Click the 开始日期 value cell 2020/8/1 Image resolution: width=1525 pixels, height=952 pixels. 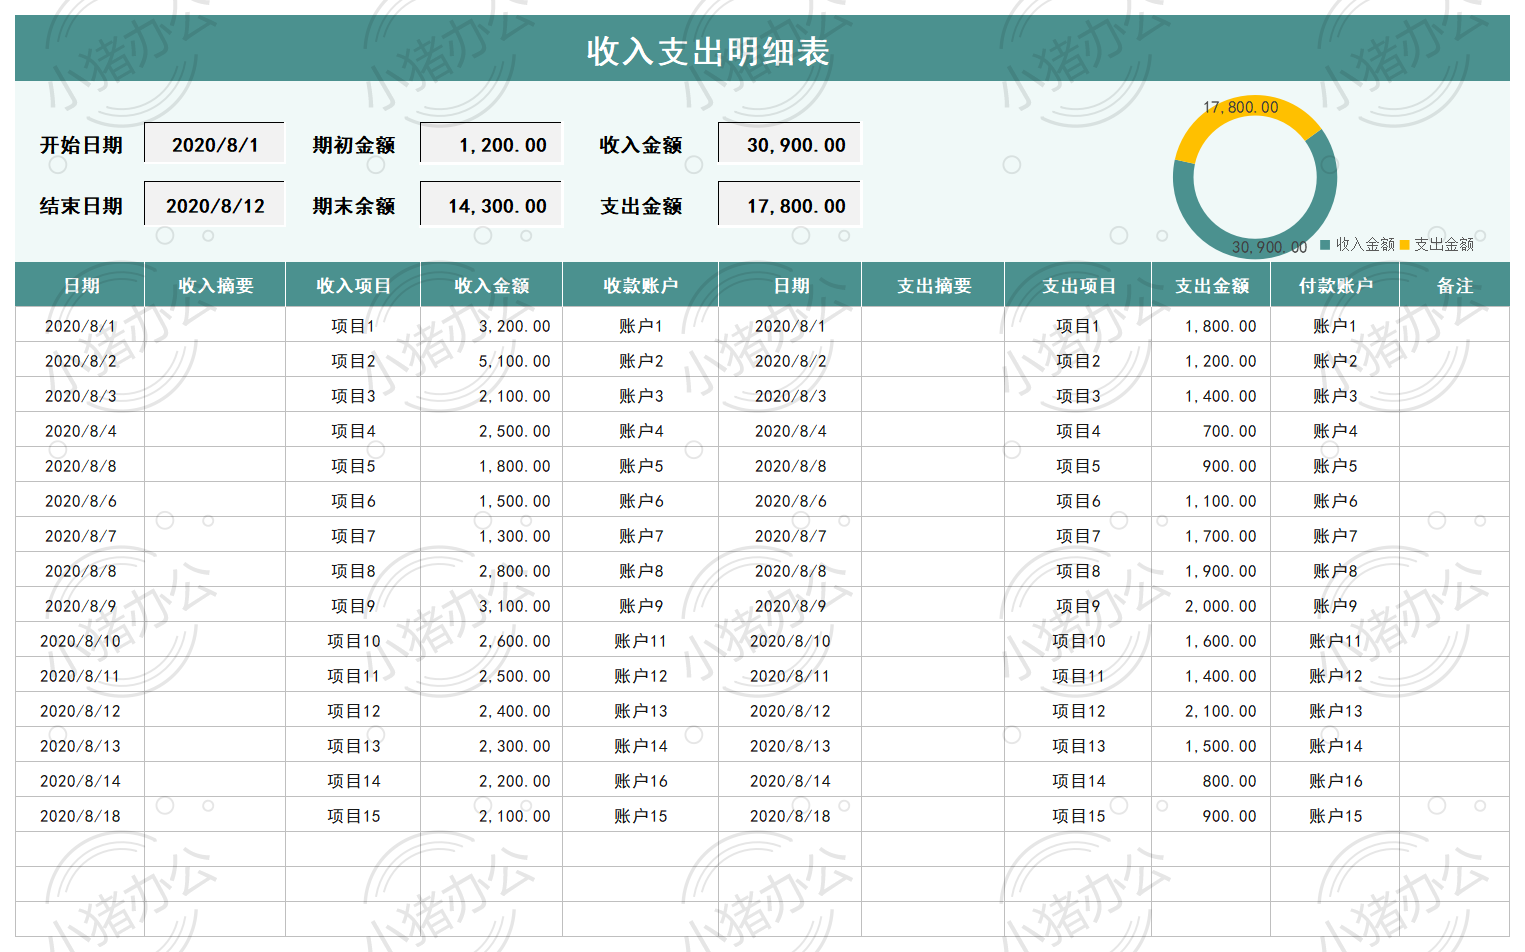pos(215,143)
